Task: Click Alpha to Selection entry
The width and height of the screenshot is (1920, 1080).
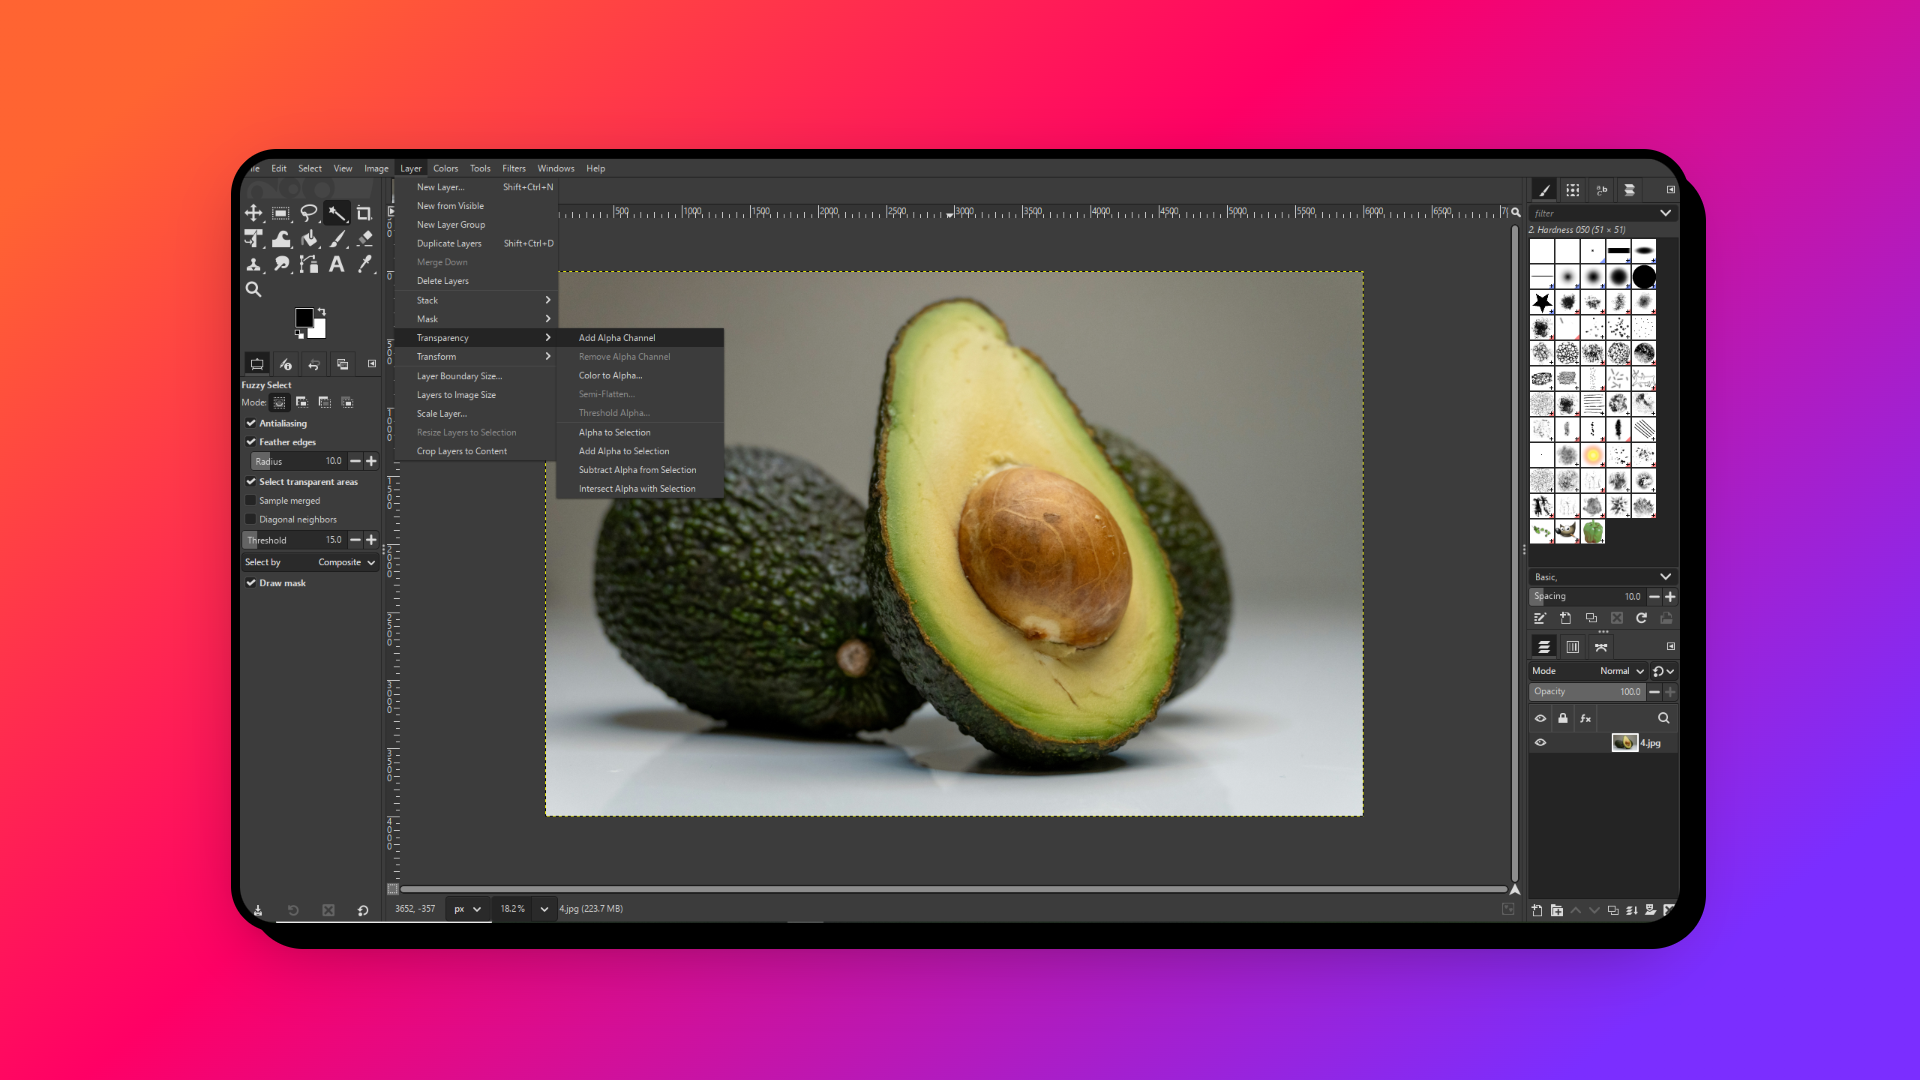Action: [614, 433]
